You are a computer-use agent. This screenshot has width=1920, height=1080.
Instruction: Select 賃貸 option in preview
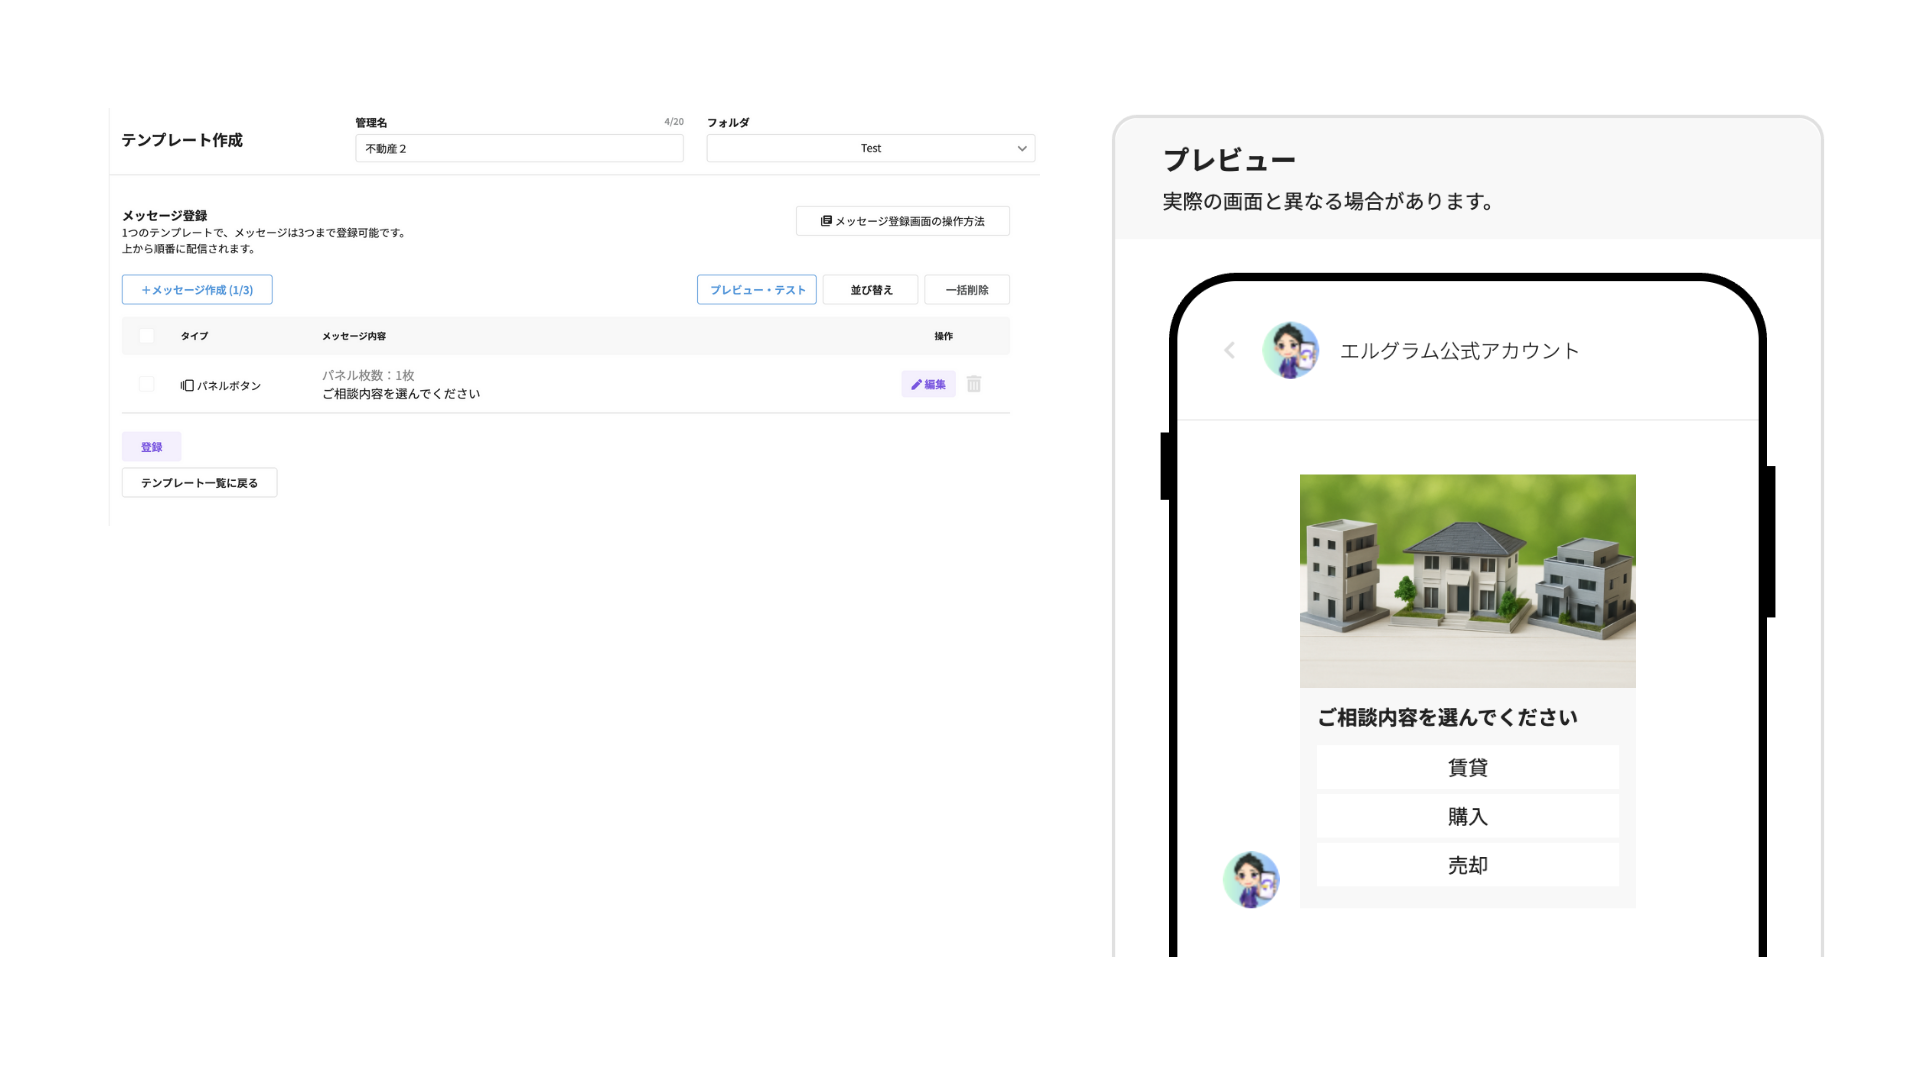point(1467,768)
